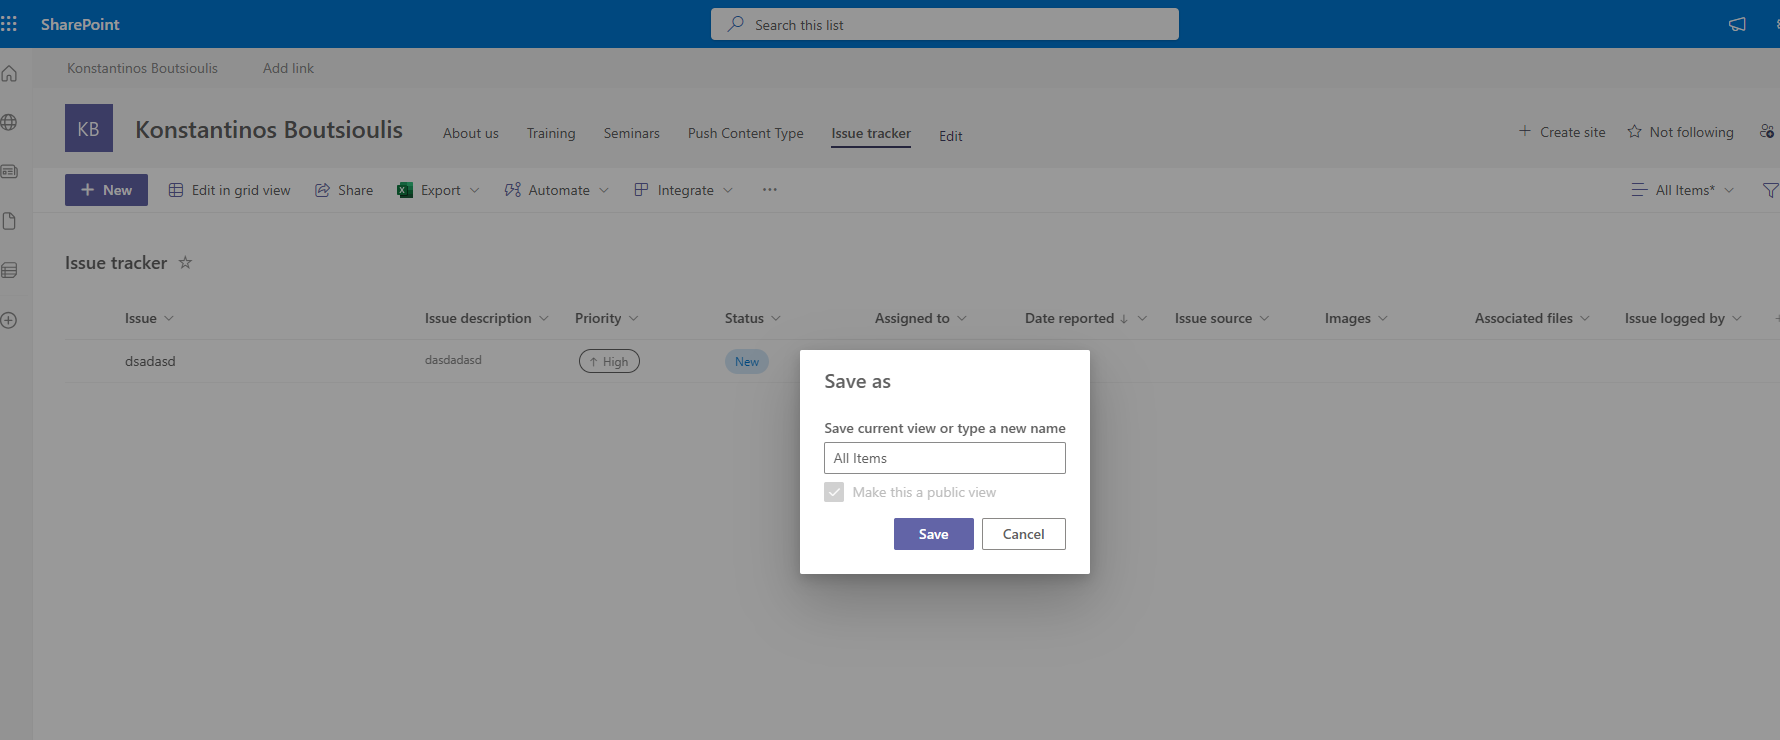Click the dasdadasd description cell
The width and height of the screenshot is (1780, 740).
pyautogui.click(x=453, y=359)
